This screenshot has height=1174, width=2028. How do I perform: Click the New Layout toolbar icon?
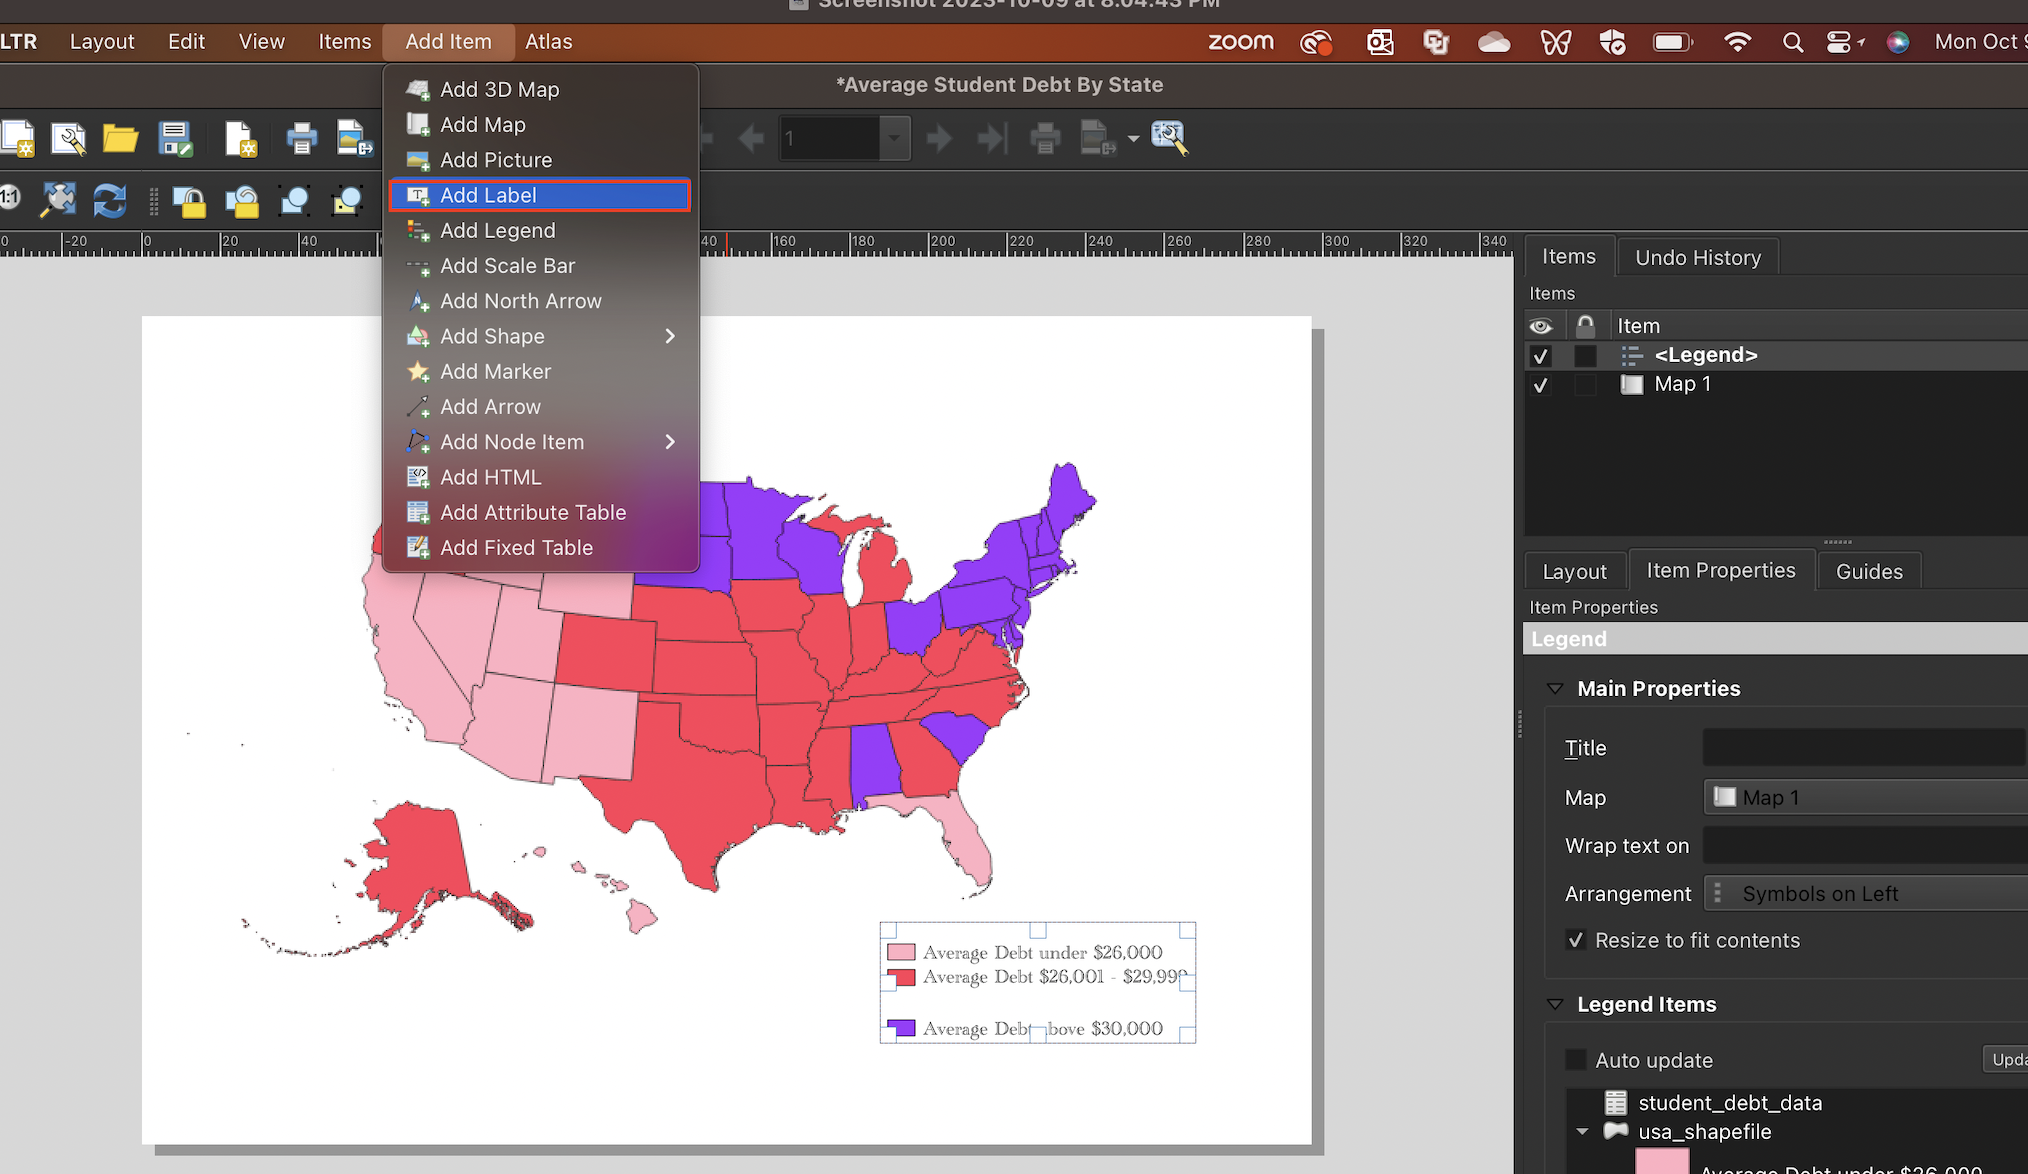(x=17, y=138)
